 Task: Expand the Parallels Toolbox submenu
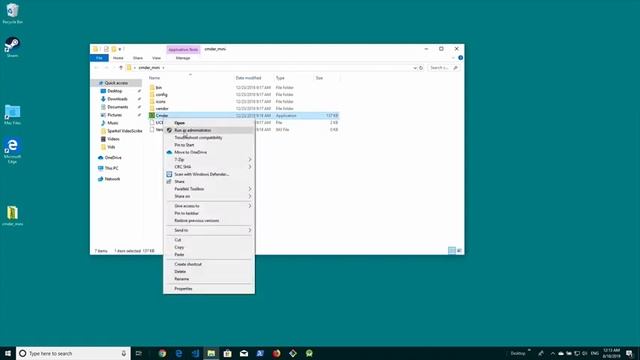tap(209, 189)
